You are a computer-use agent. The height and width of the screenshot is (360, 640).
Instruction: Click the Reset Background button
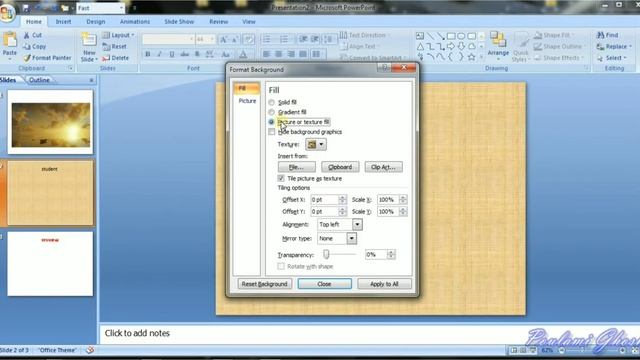click(264, 284)
